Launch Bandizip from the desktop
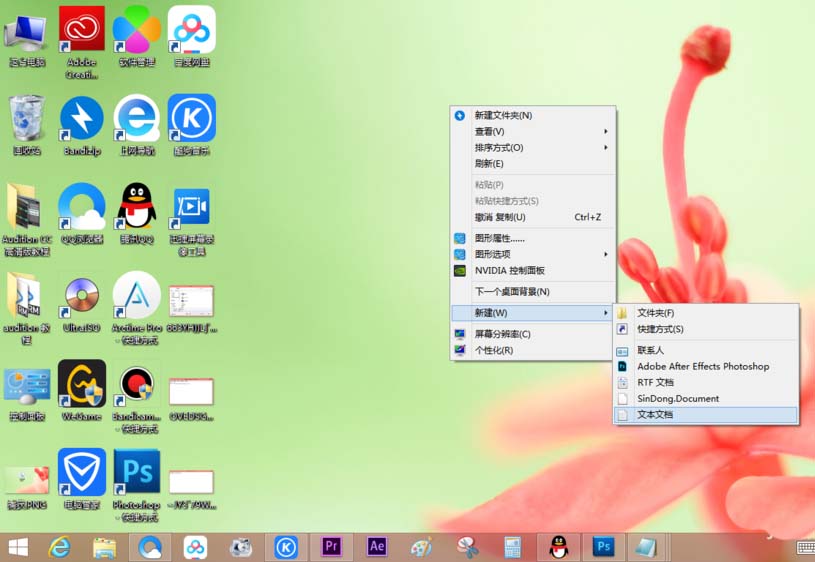Image resolution: width=815 pixels, height=562 pixels. pos(82,120)
